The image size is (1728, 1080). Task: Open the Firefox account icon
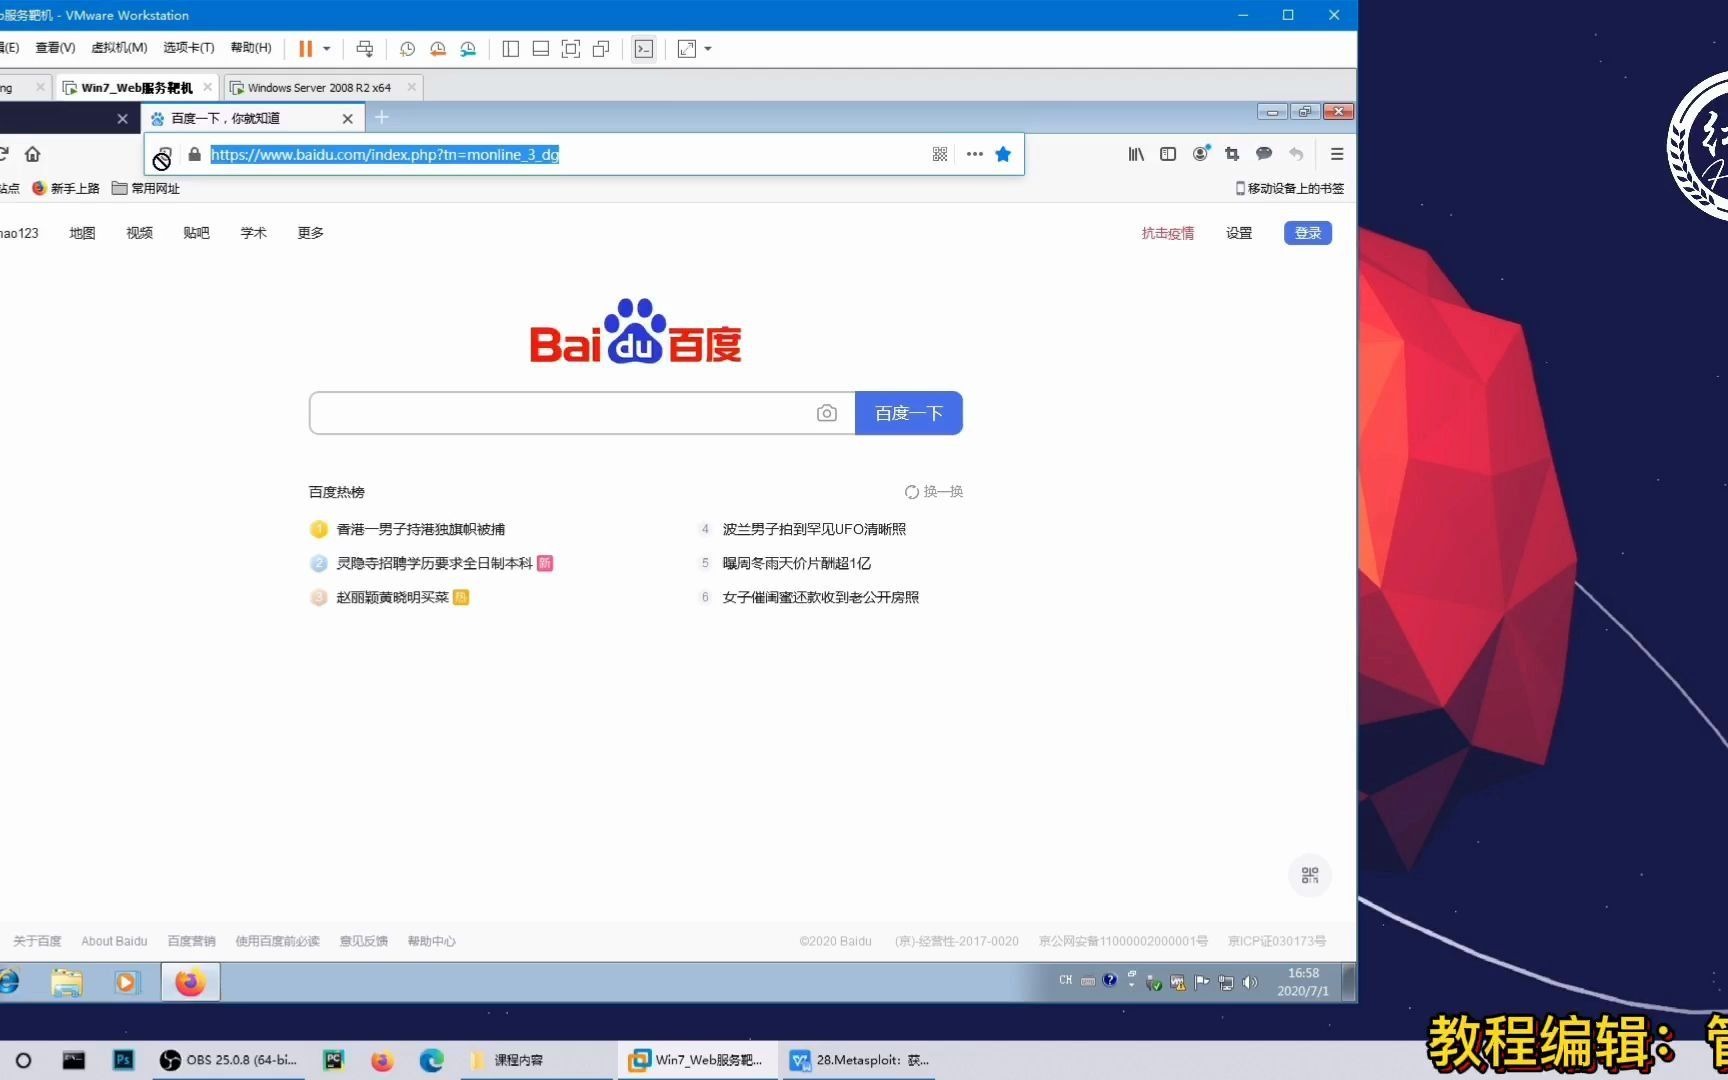[x=1200, y=154]
